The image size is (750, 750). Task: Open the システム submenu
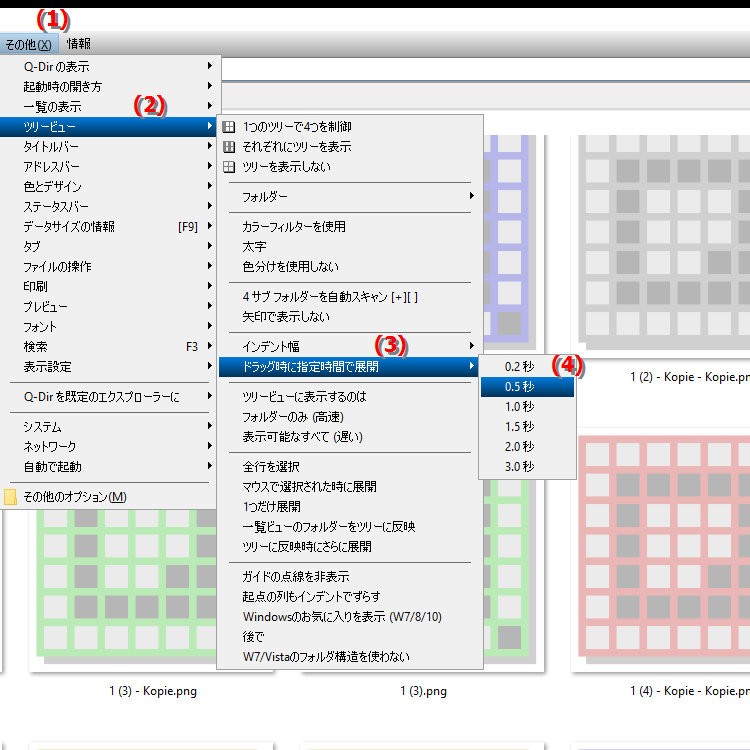pos(108,427)
